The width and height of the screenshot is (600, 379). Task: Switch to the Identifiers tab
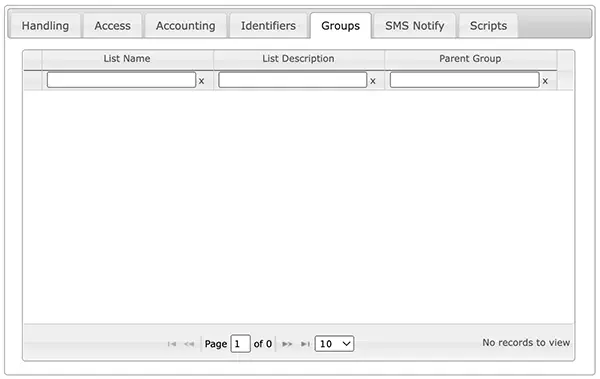(x=268, y=26)
